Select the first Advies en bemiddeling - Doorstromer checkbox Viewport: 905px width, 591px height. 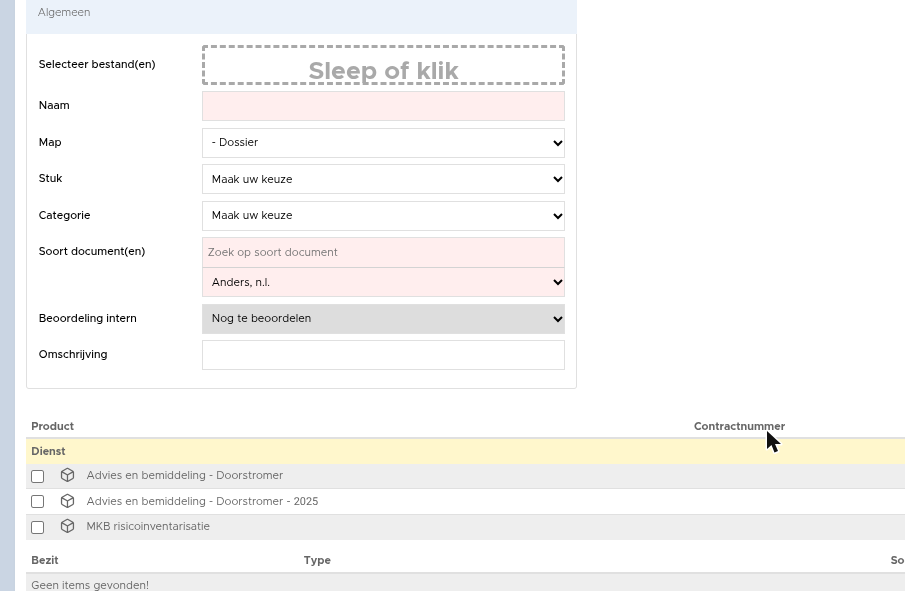tap(38, 476)
